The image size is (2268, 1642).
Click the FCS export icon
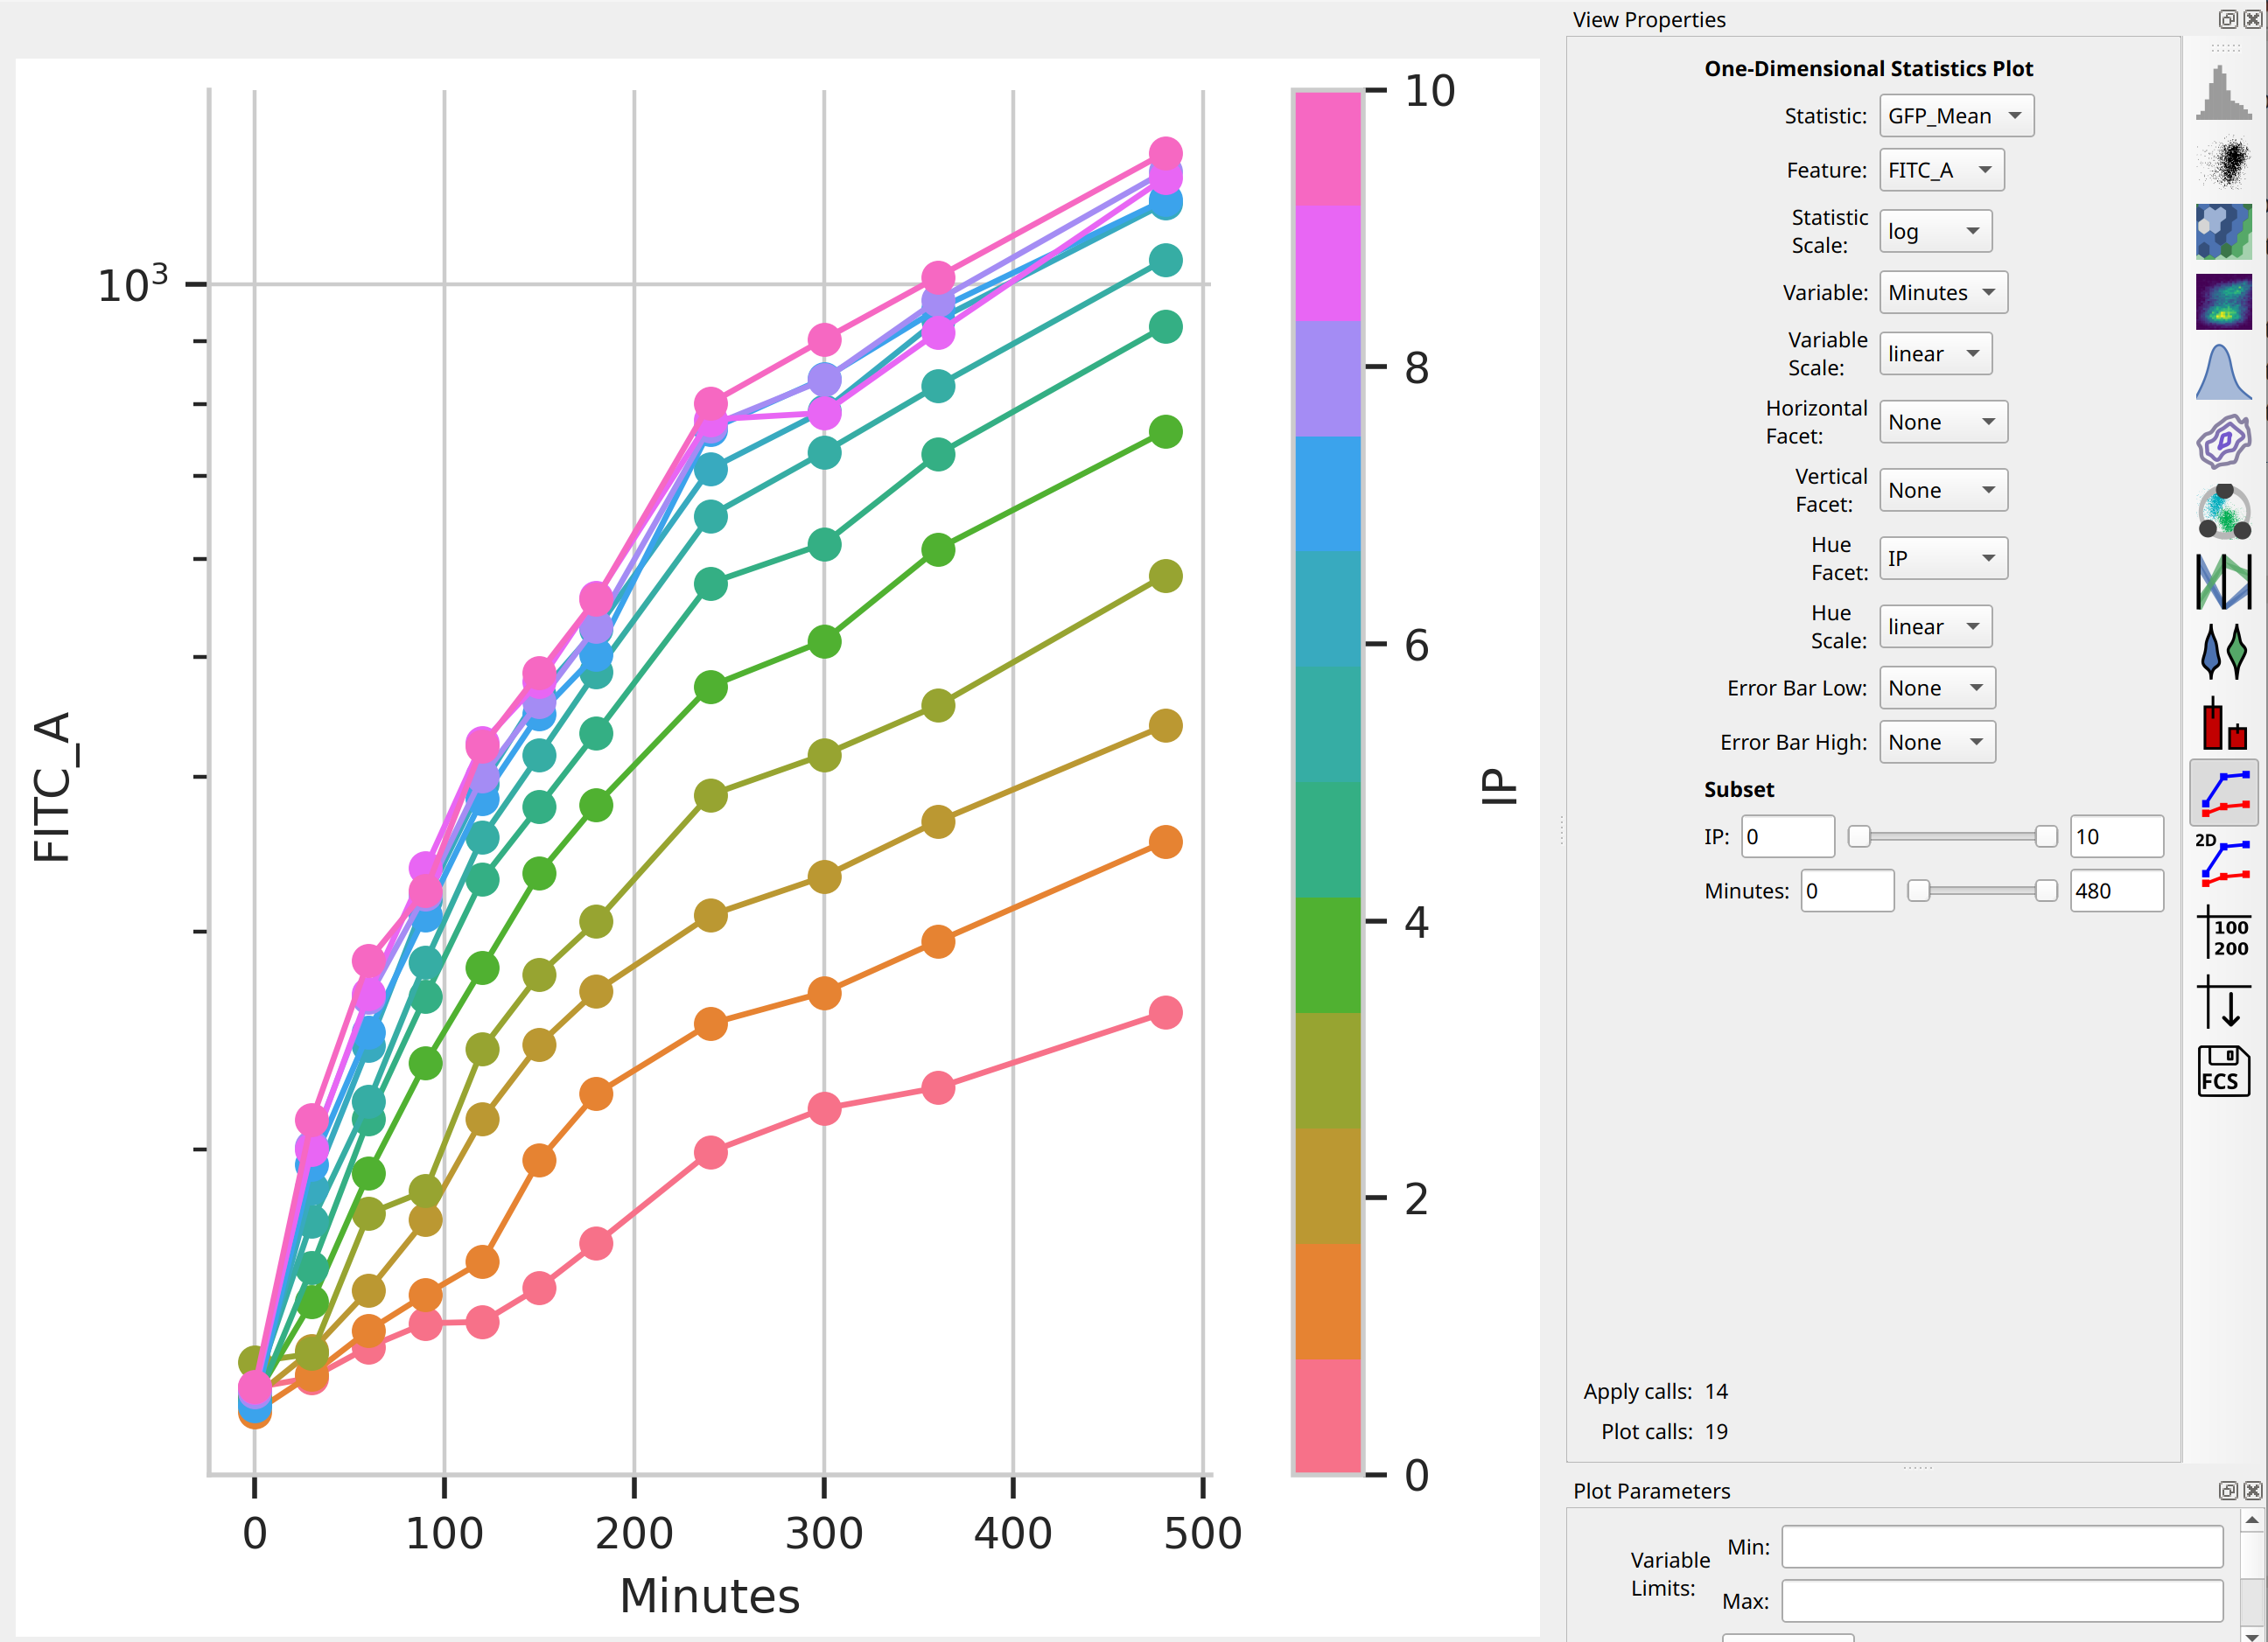(2223, 1071)
